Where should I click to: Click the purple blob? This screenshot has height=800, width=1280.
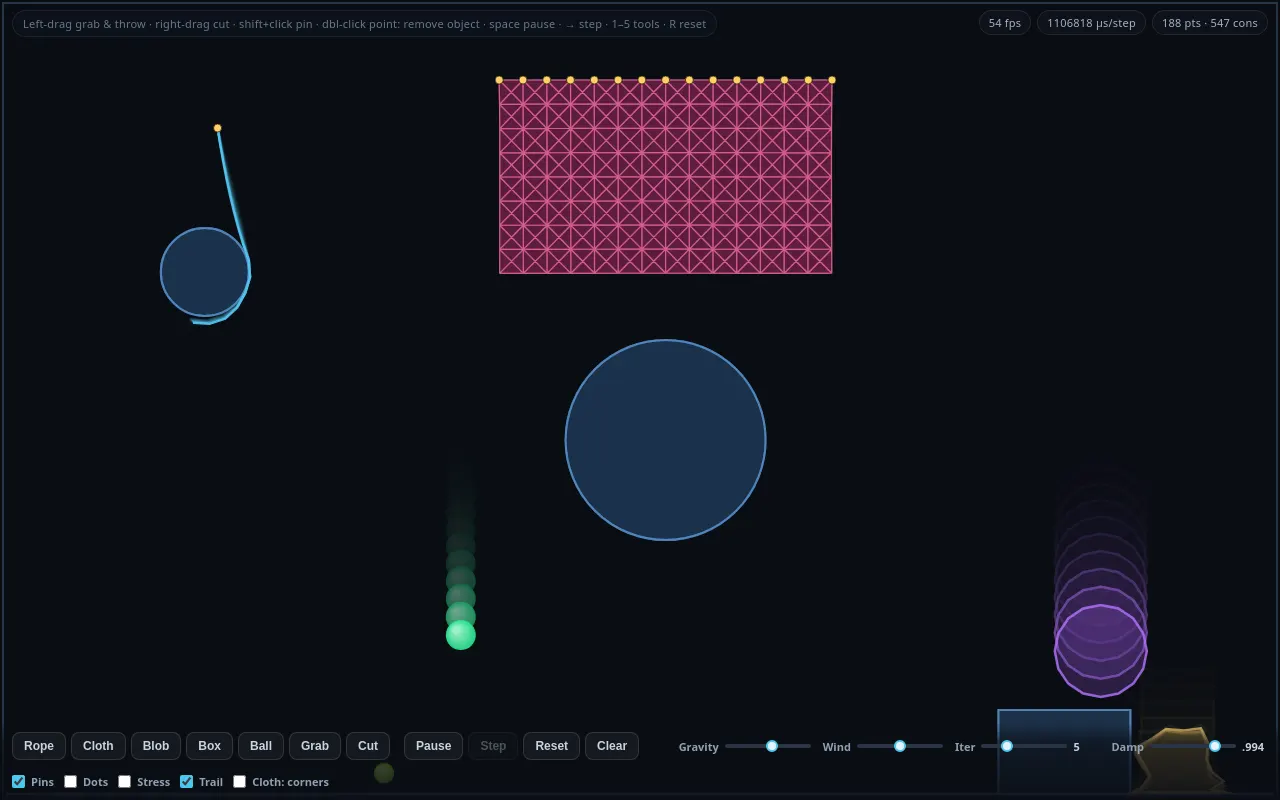[x=1101, y=651]
